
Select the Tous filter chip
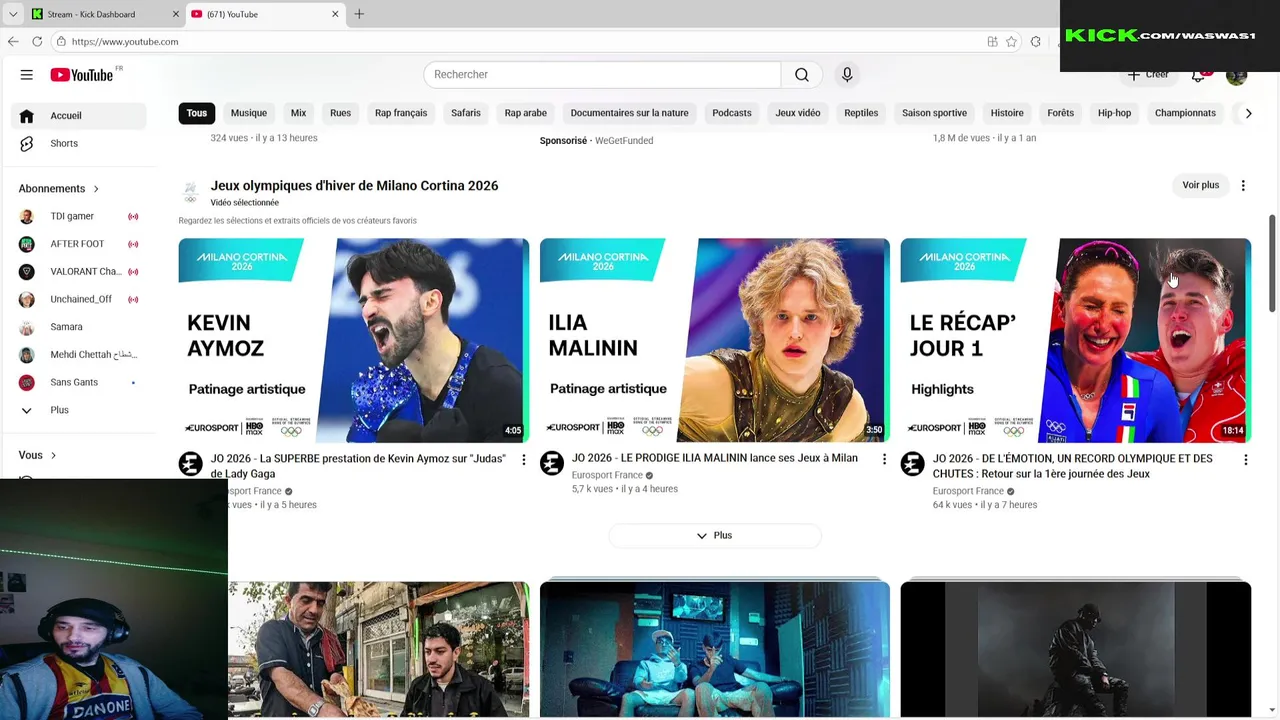197,113
